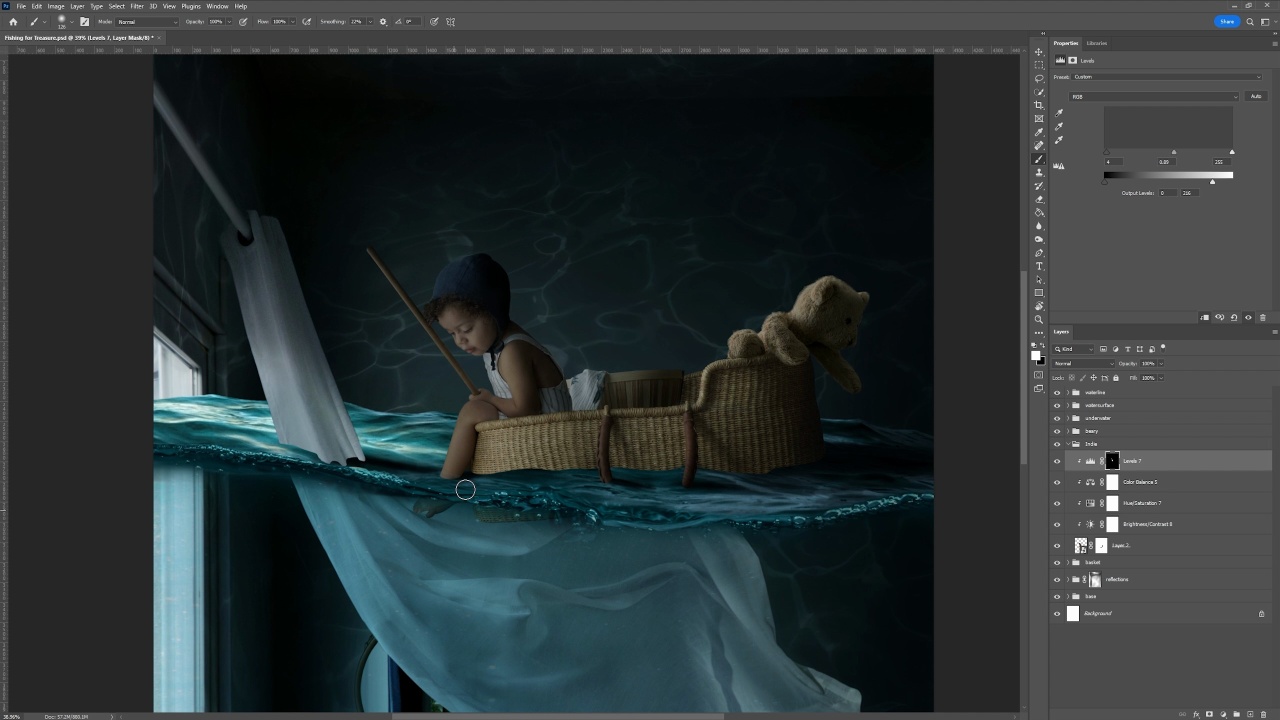Switch to the Libraries tab

pyautogui.click(x=1097, y=43)
